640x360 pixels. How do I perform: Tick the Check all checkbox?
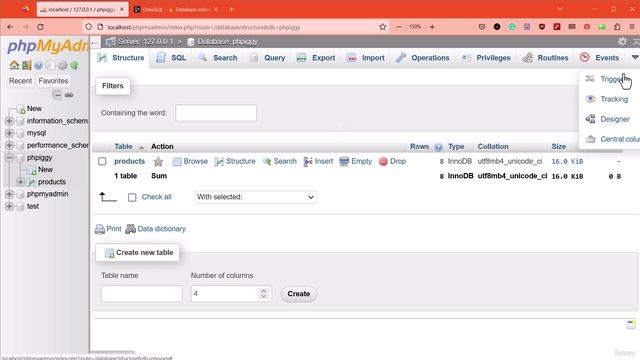tap(132, 198)
